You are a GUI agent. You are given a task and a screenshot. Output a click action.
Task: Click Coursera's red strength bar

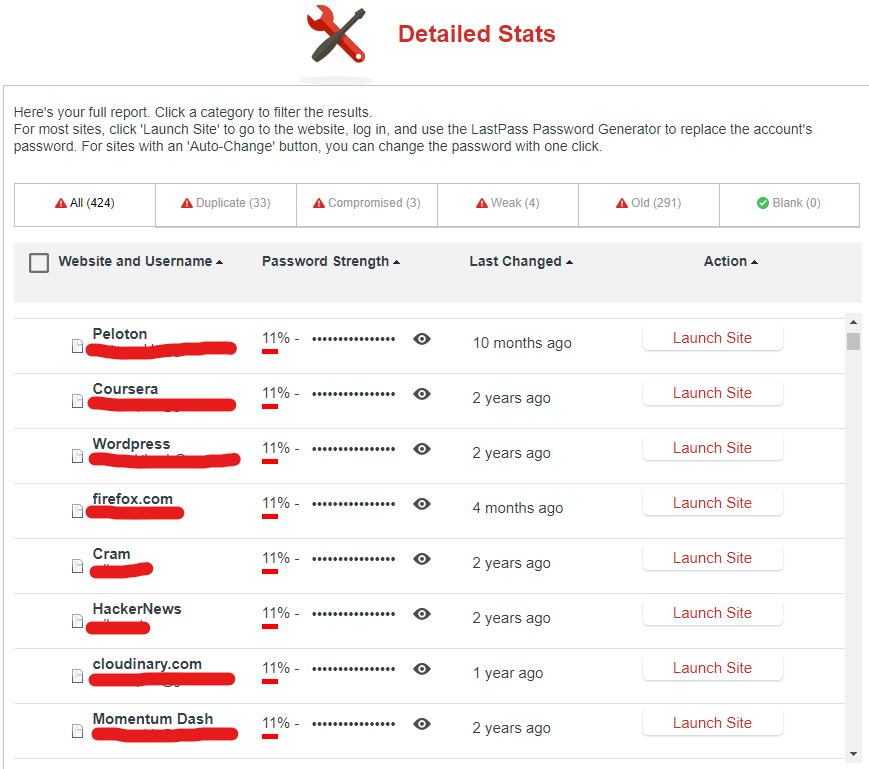tap(270, 406)
